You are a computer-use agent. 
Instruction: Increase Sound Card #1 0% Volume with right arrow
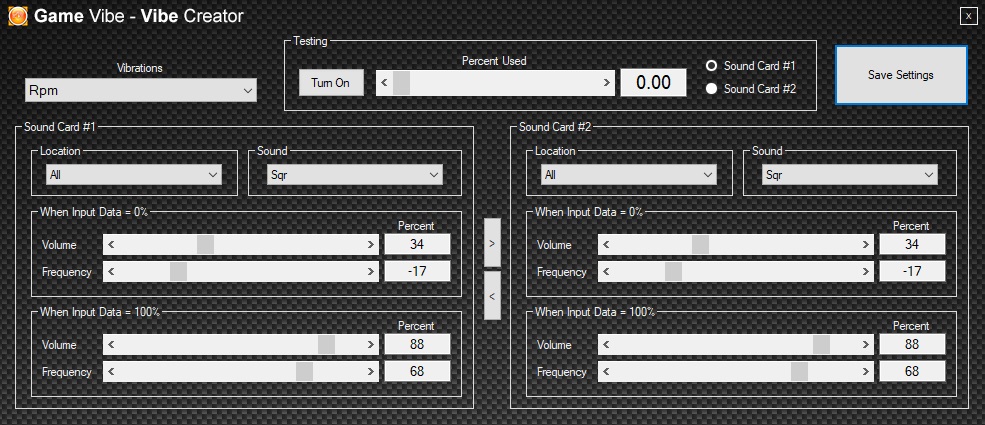click(x=371, y=245)
